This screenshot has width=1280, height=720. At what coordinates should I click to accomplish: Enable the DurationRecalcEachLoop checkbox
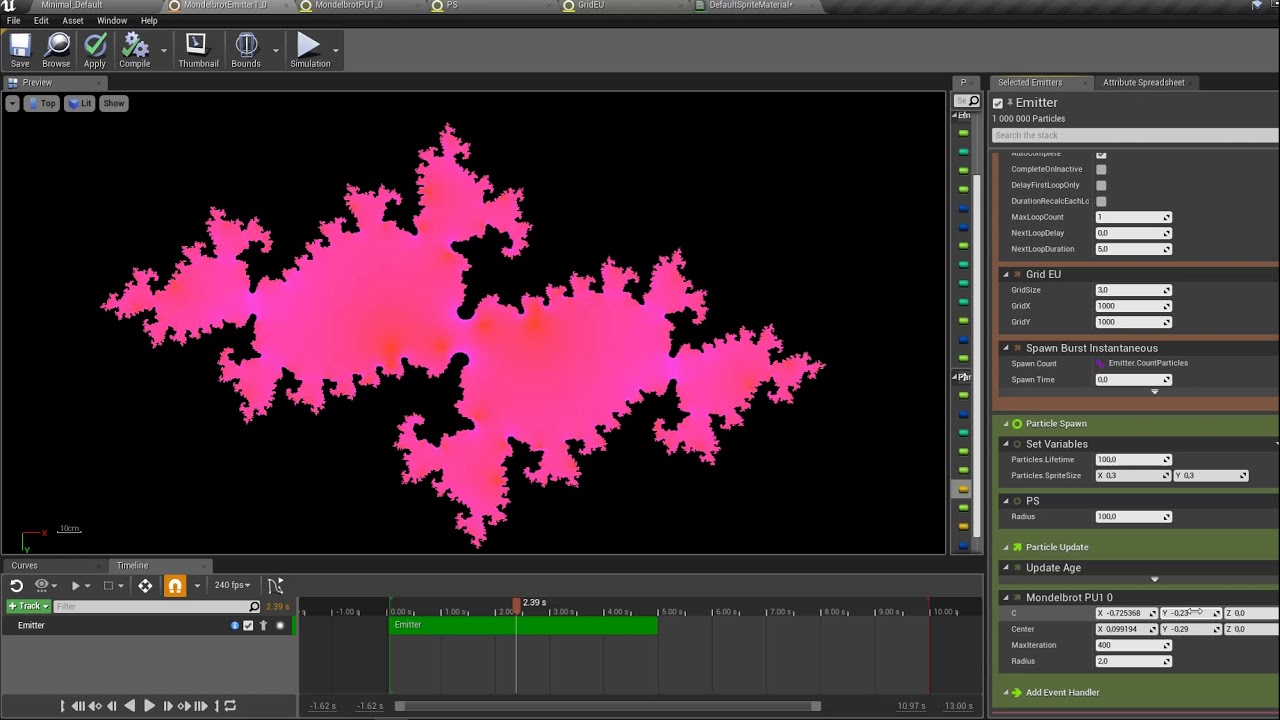click(1101, 201)
